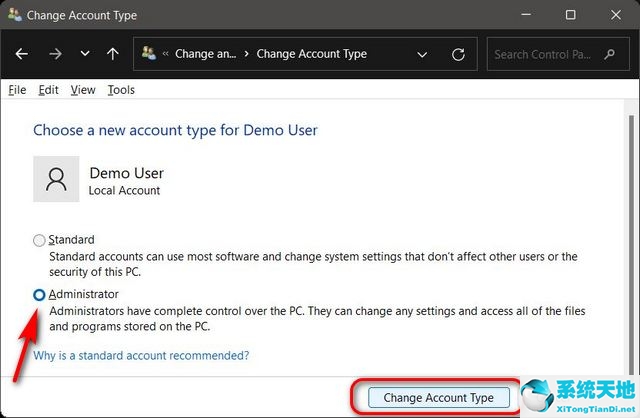Screen dimensions: 640x418
Task: Open recent locations dropdown chevron
Action: [x=84, y=53]
